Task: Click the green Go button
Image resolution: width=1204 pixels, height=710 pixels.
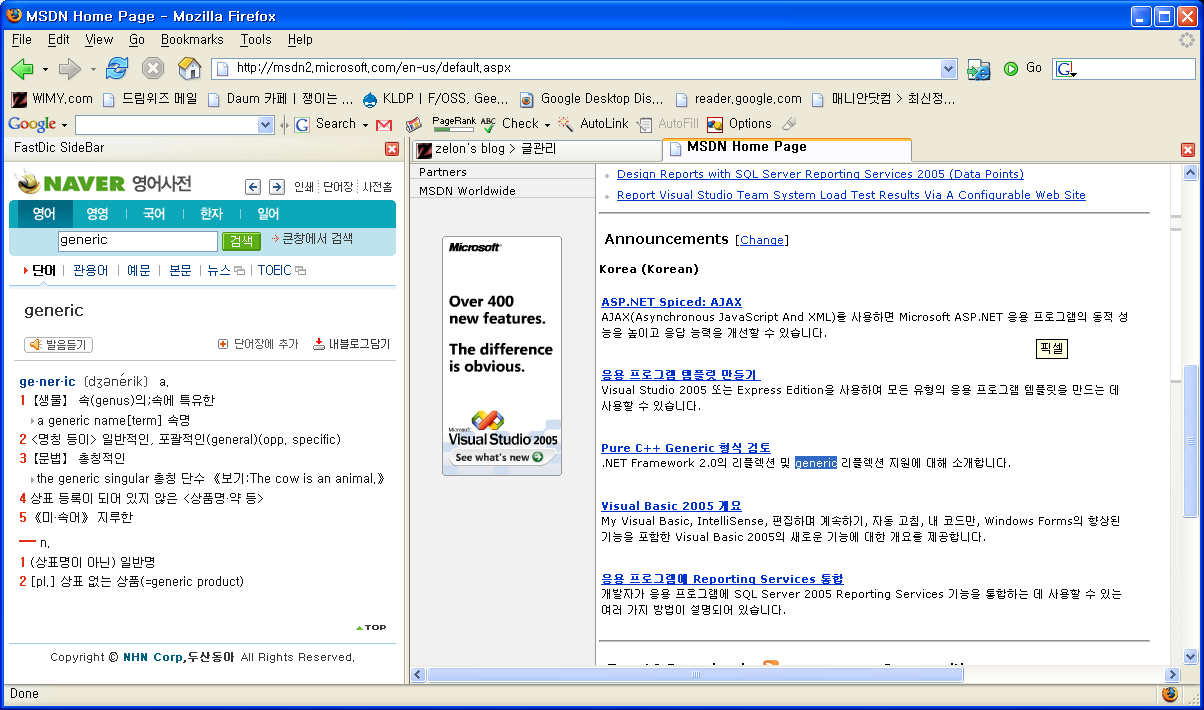Action: coord(1022,69)
